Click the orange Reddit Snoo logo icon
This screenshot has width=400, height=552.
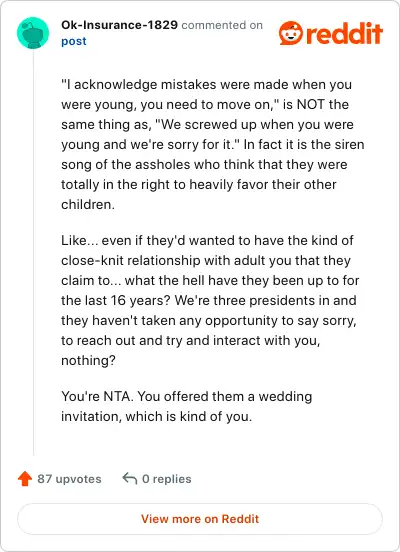point(291,33)
